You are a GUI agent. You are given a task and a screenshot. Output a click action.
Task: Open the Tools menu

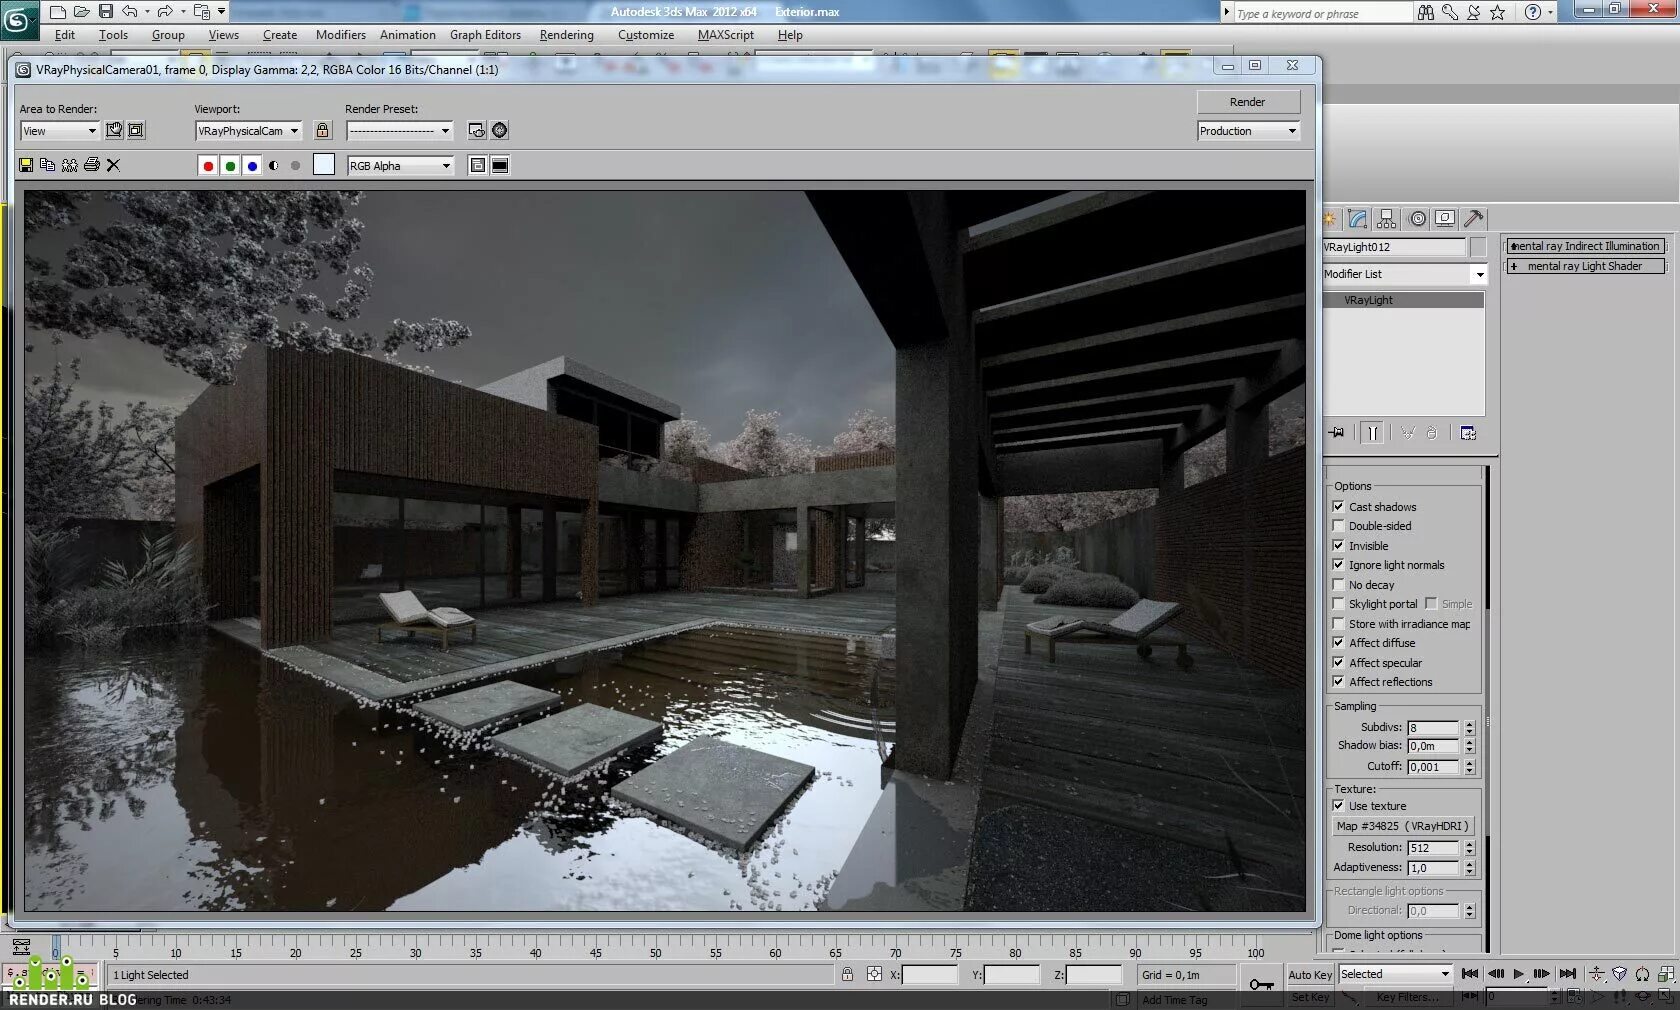pos(113,35)
